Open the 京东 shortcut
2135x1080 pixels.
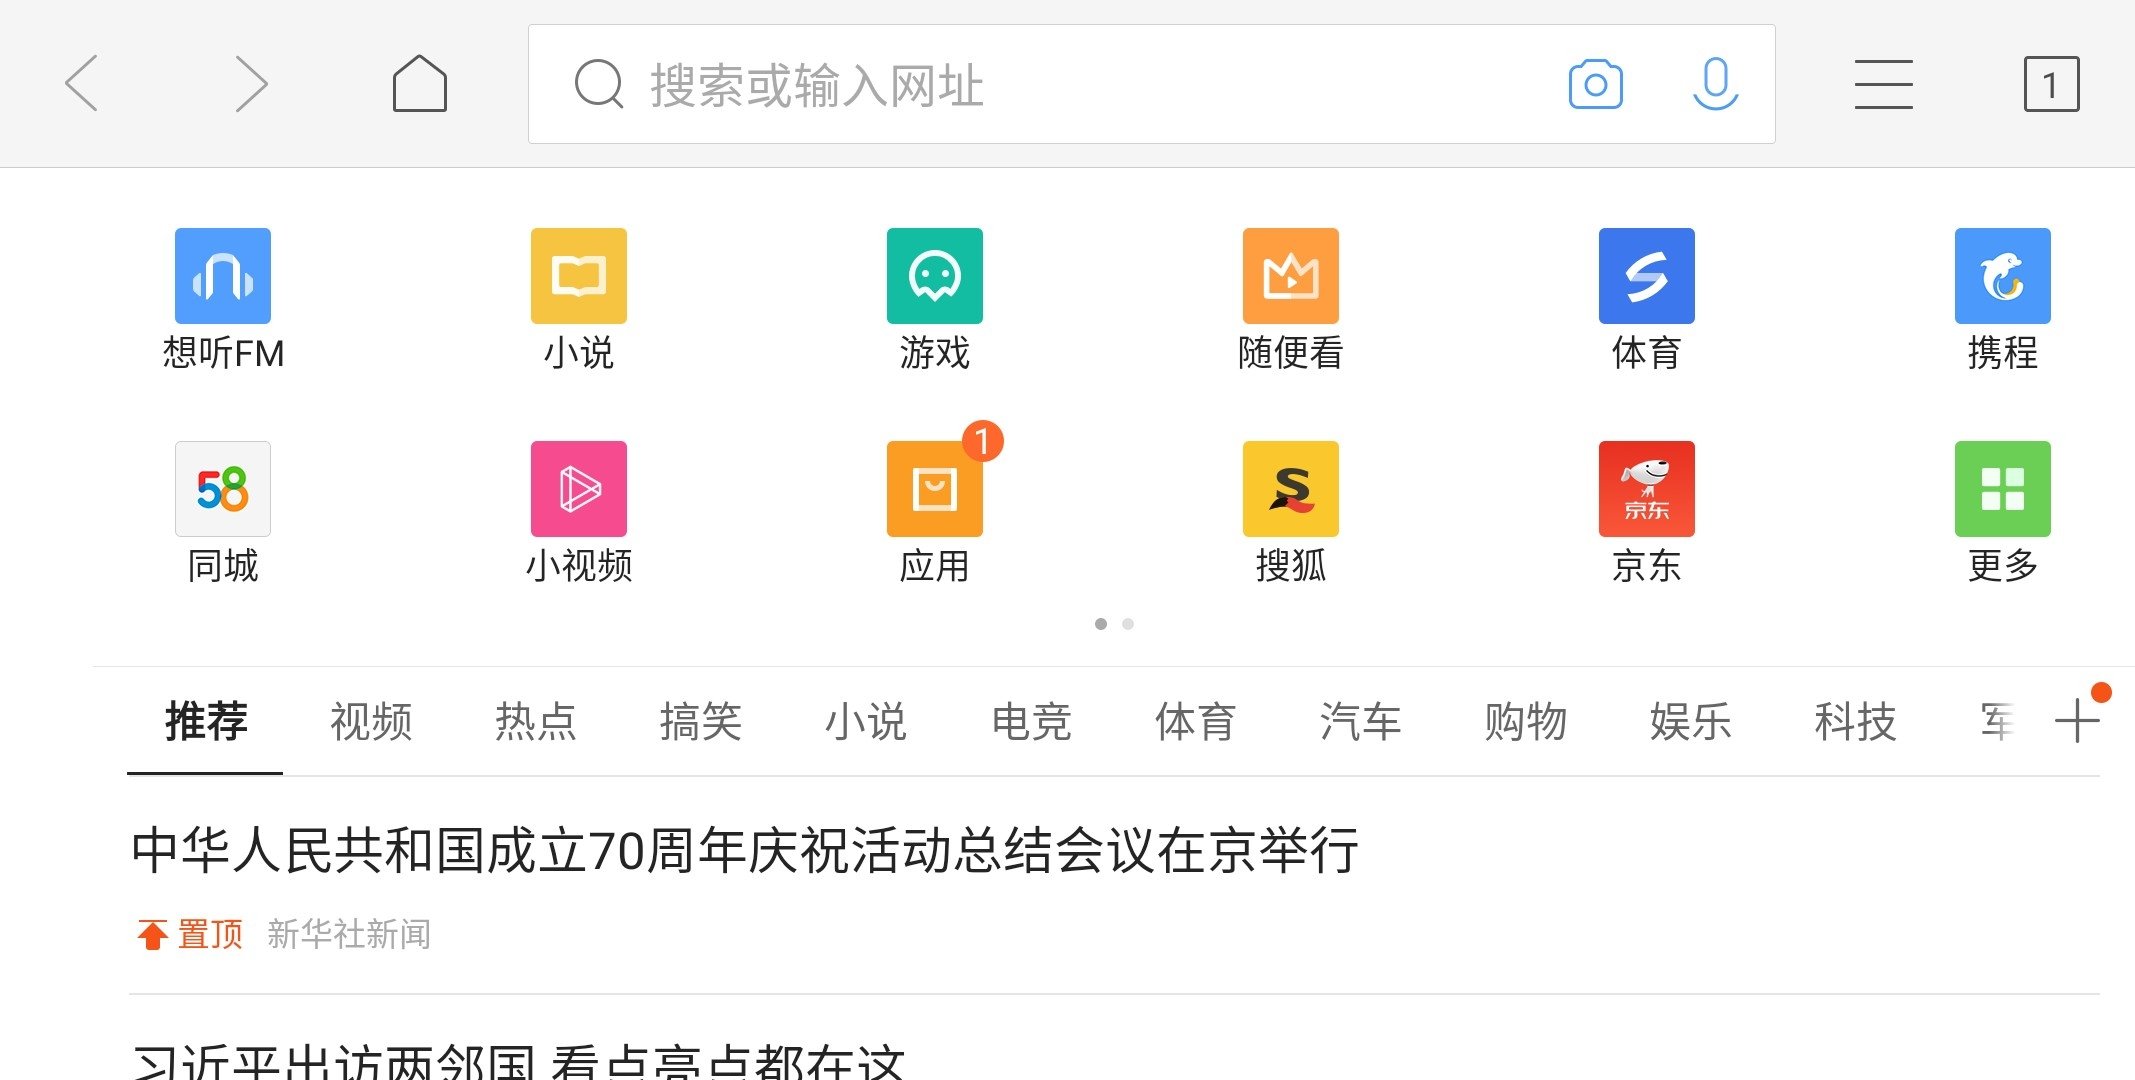click(x=1647, y=512)
